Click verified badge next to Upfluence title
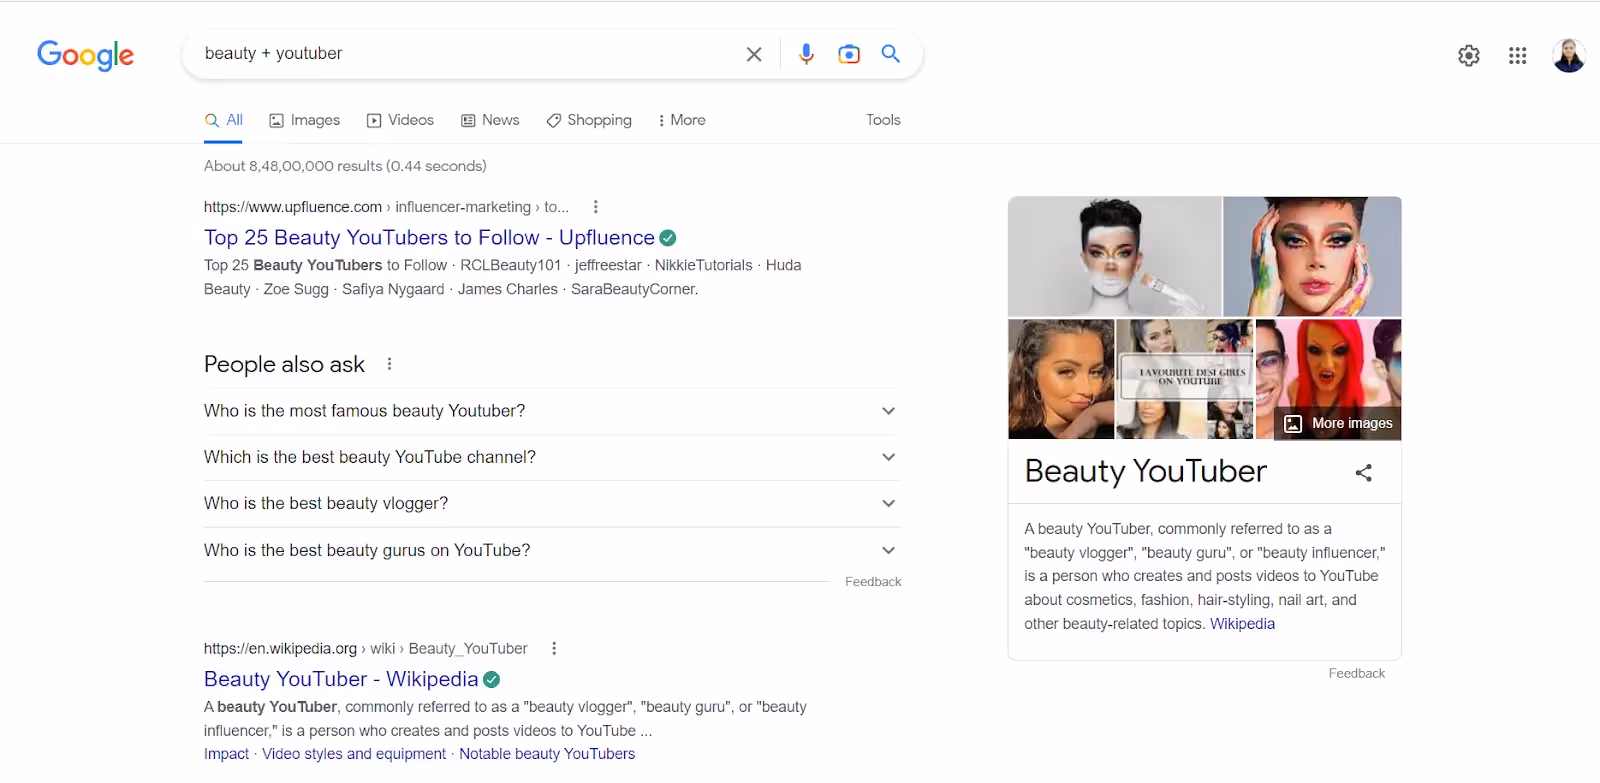This screenshot has width=1600, height=783. click(668, 238)
